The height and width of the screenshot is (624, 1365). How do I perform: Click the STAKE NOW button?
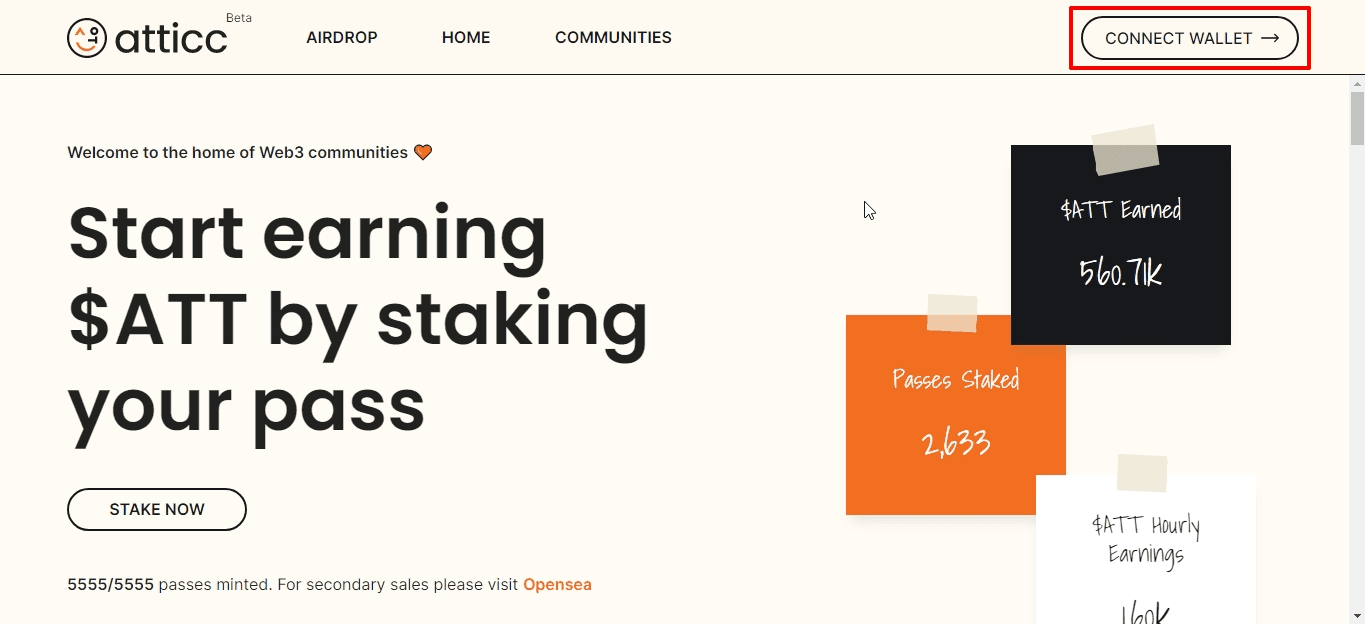point(157,509)
